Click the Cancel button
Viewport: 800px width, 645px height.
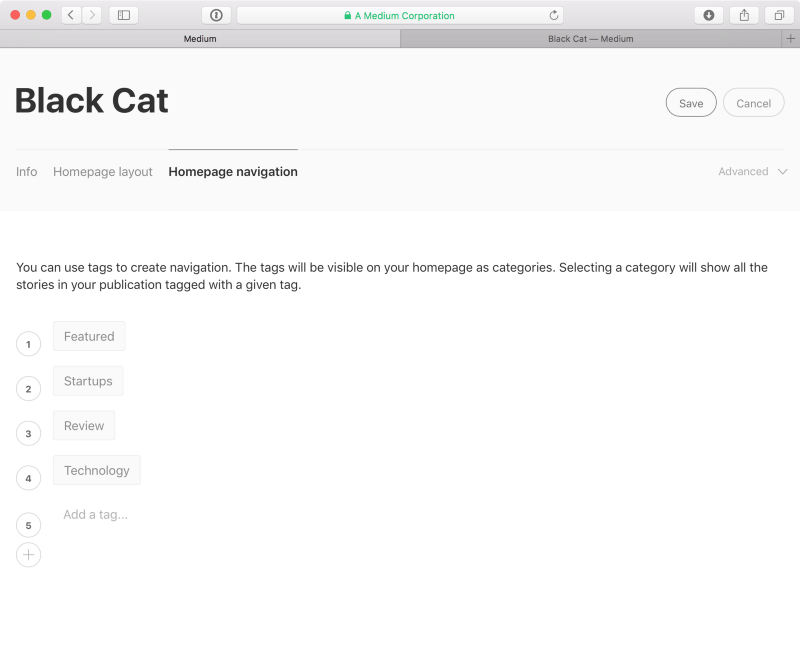tap(753, 103)
